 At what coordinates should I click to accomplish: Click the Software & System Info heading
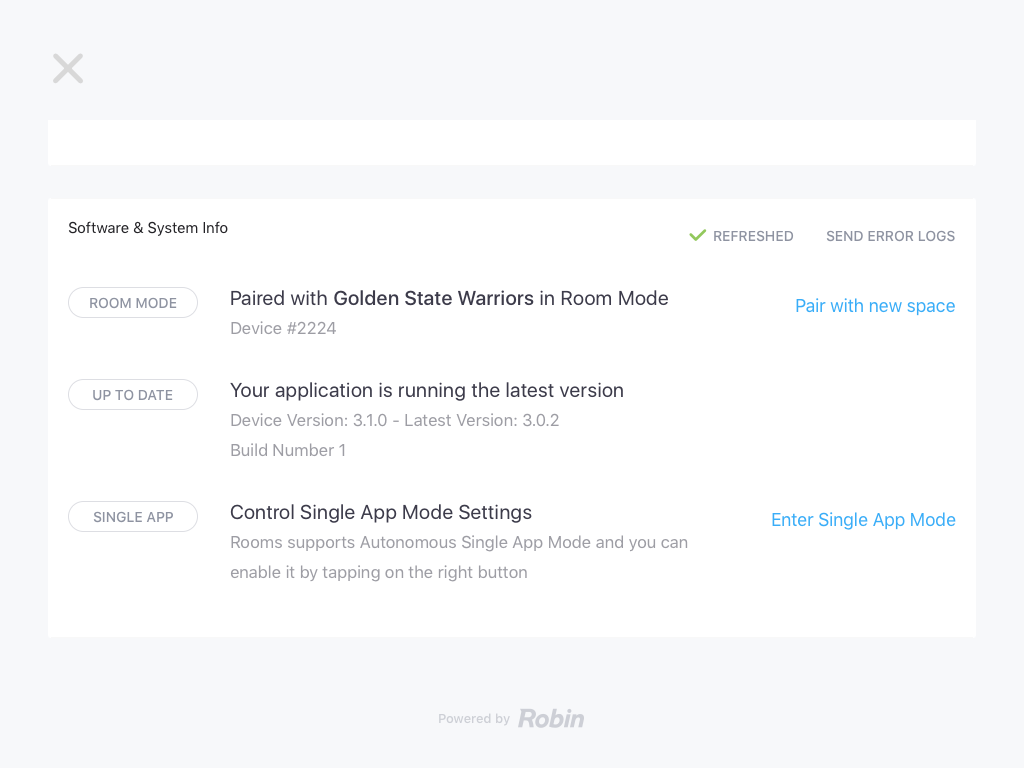[x=148, y=228]
